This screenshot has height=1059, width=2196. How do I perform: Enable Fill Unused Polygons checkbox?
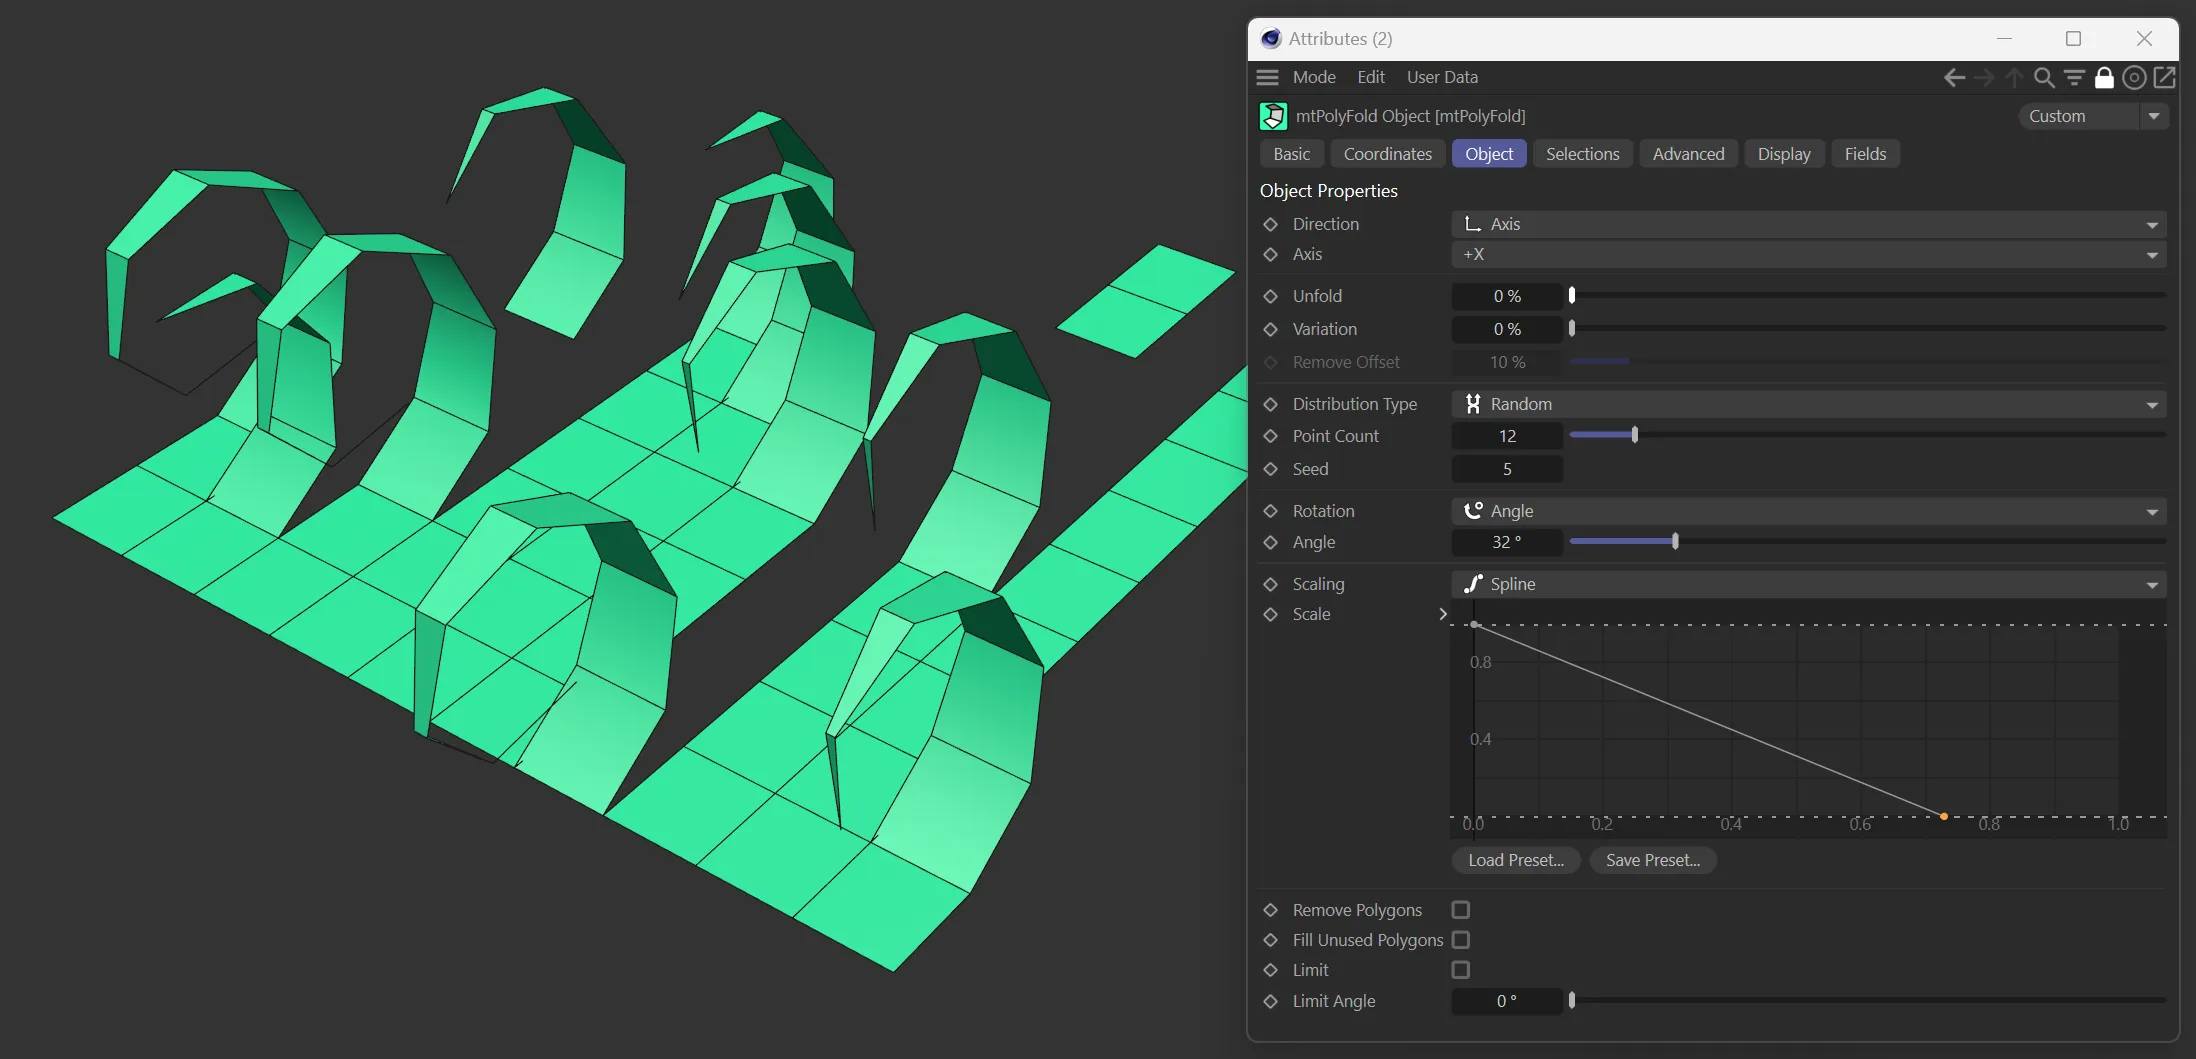pos(1461,940)
